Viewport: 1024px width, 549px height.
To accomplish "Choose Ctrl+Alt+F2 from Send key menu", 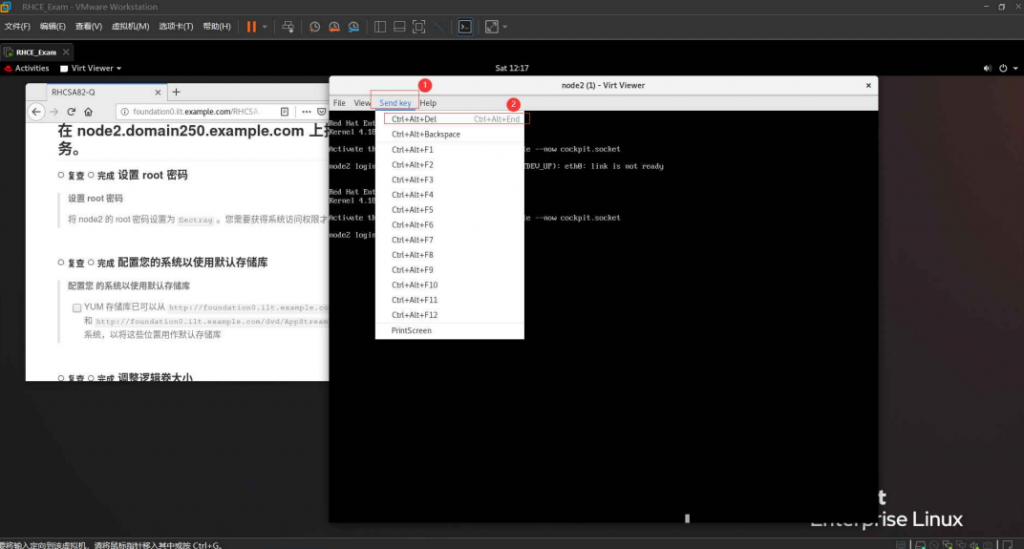I will pyautogui.click(x=449, y=165).
